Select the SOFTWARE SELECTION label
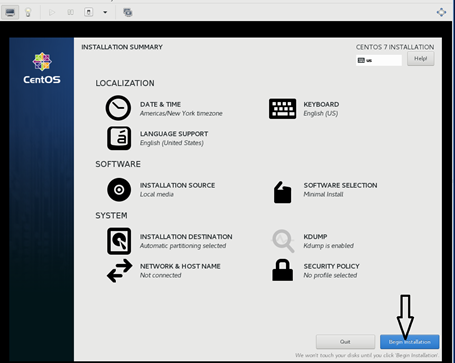This screenshot has height=363, width=455. tap(340, 185)
